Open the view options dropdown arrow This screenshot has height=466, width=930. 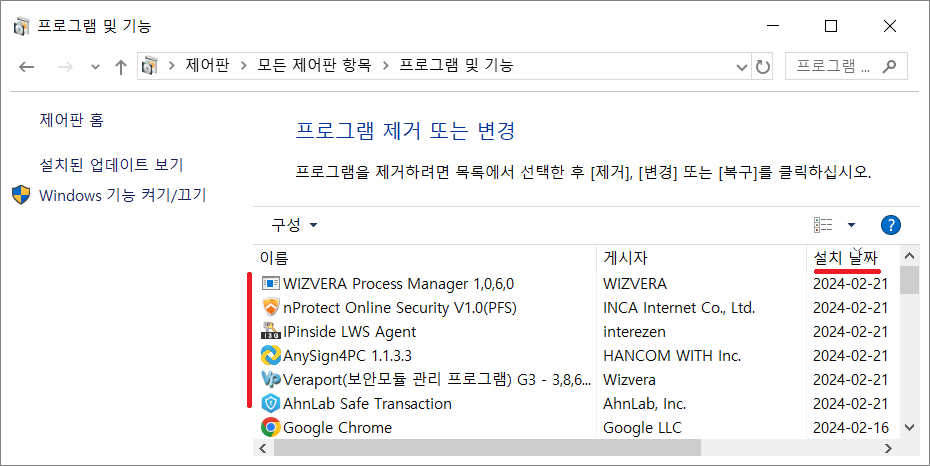click(852, 225)
